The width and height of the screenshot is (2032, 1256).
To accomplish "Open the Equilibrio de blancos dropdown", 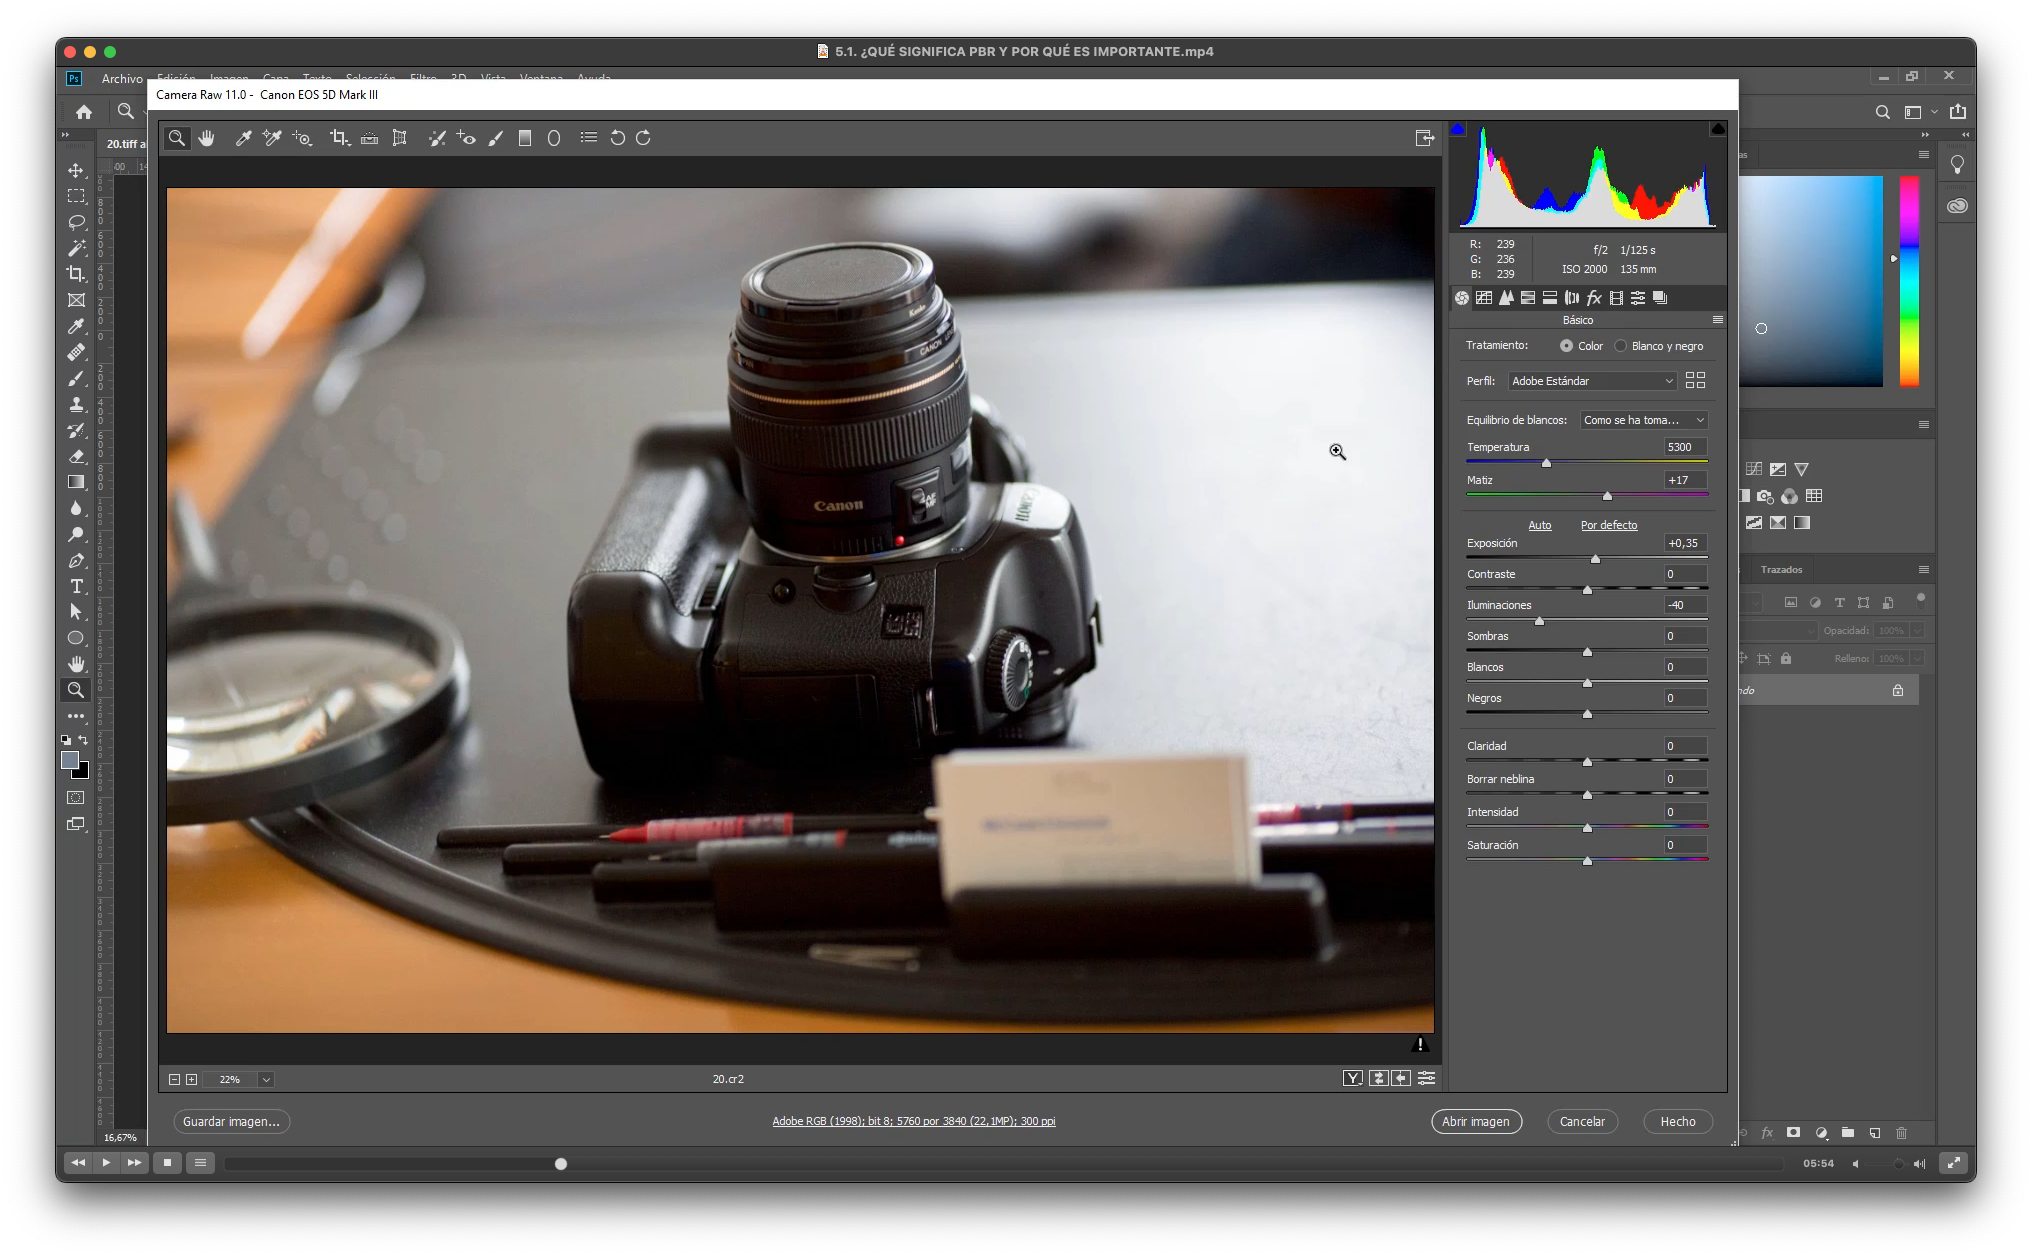I will tap(1643, 420).
